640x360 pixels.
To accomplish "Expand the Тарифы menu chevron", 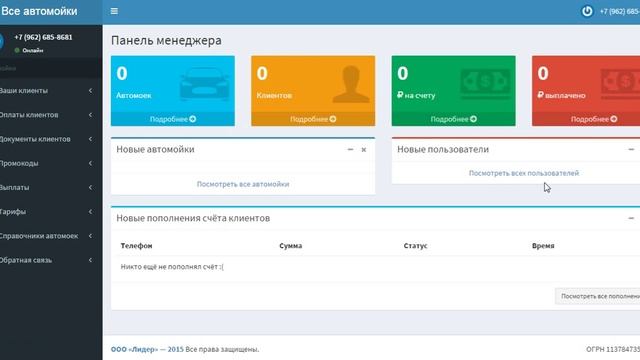I will click(91, 212).
